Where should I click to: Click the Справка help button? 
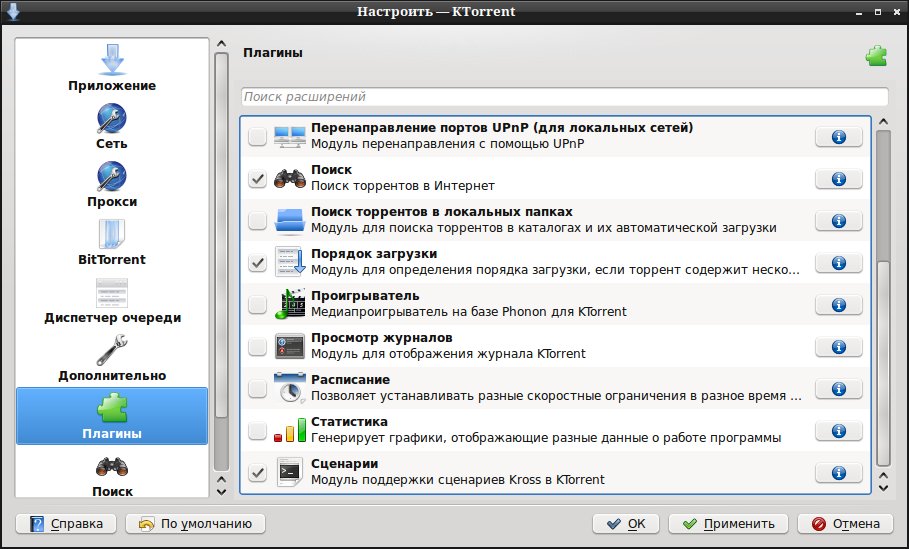click(x=66, y=523)
